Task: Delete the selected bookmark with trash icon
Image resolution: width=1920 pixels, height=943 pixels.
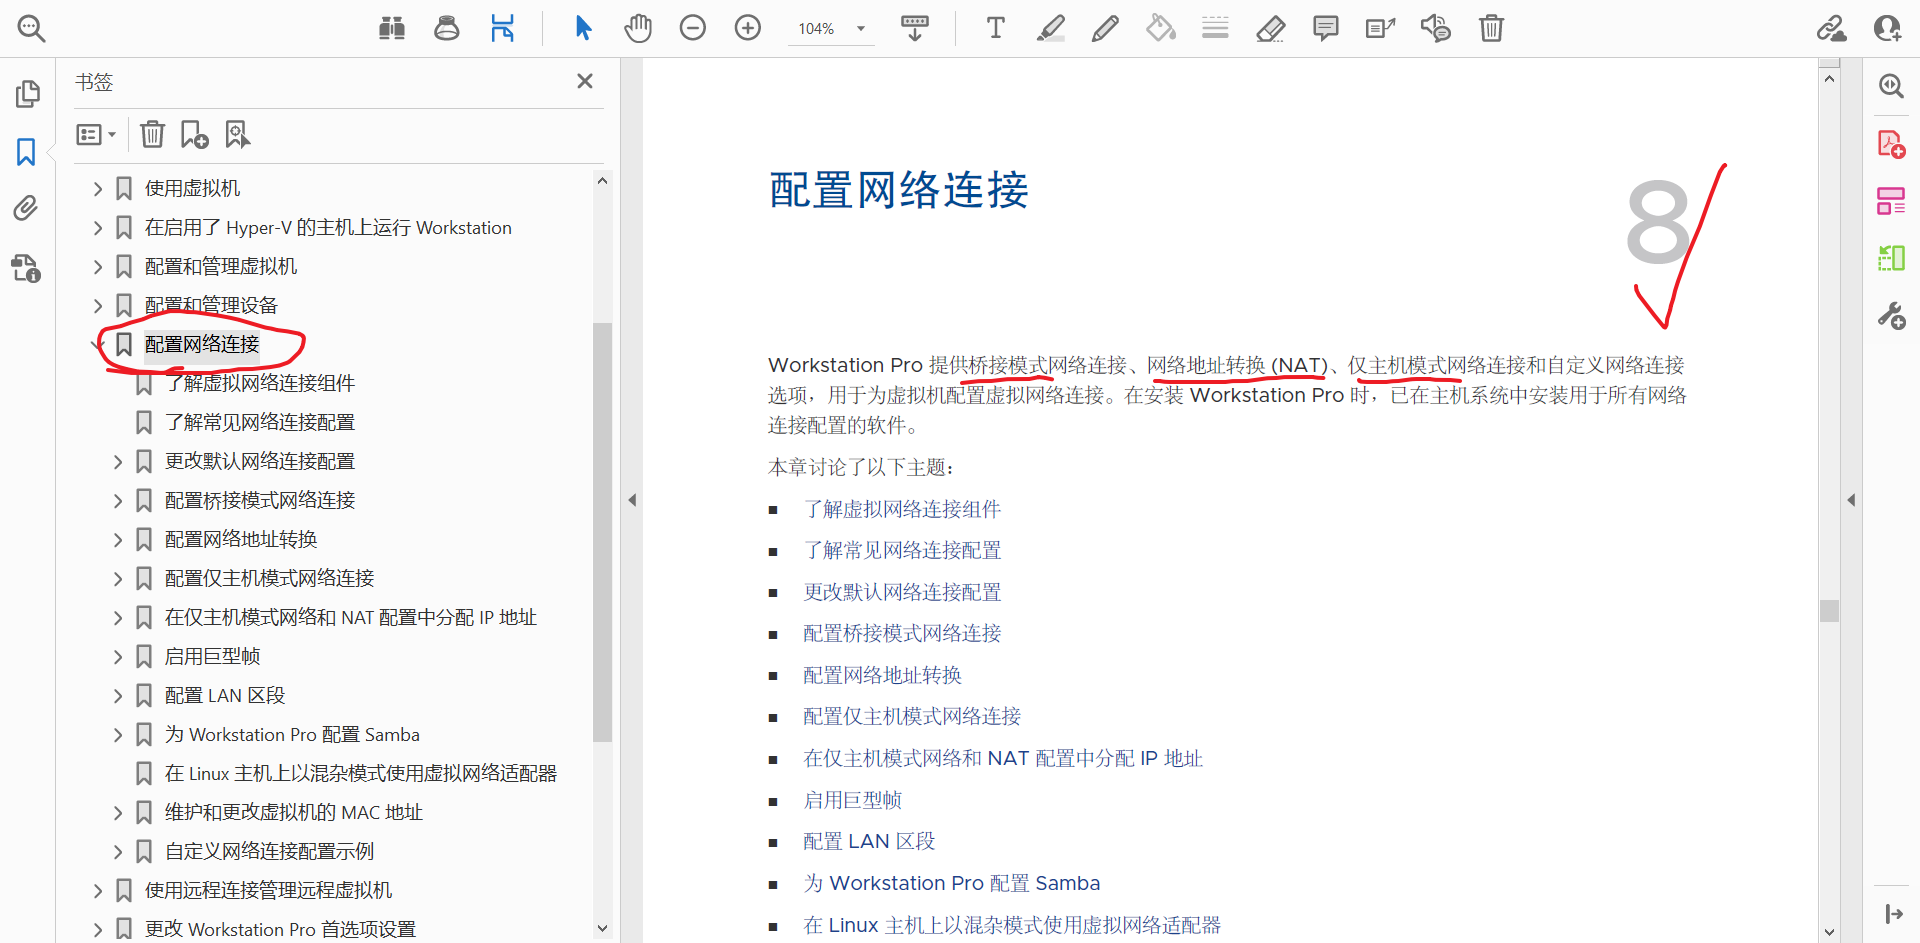Action: point(152,134)
